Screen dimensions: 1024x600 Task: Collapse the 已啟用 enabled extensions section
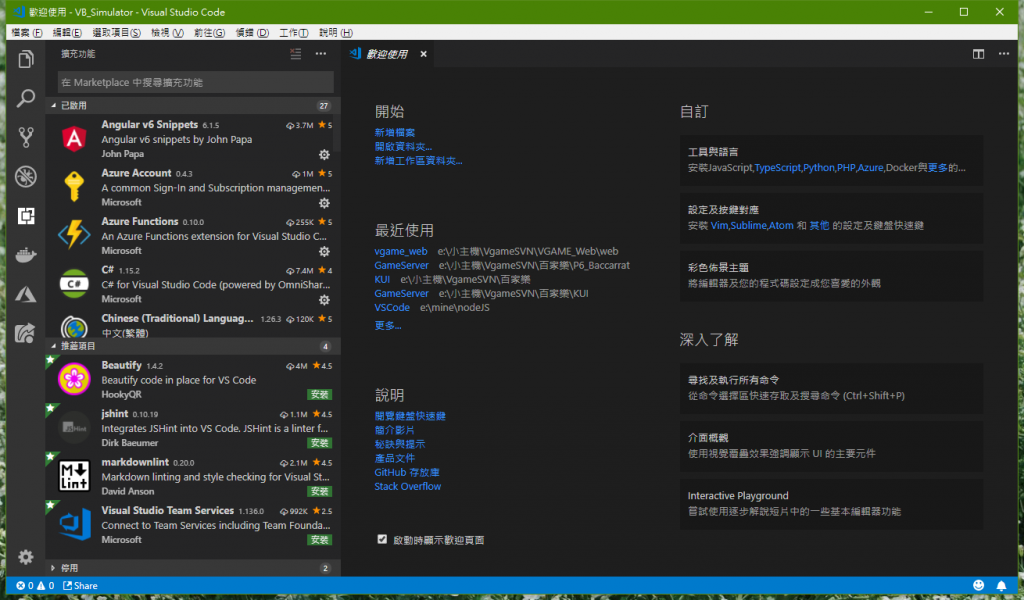(x=193, y=106)
